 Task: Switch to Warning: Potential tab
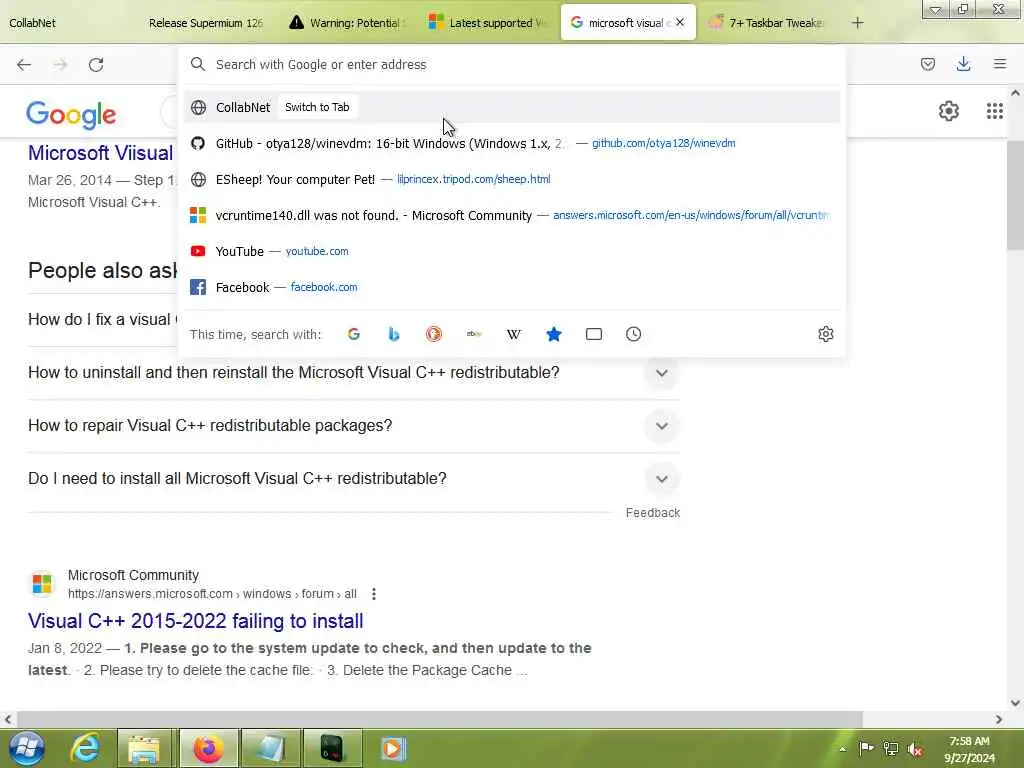[x=348, y=23]
